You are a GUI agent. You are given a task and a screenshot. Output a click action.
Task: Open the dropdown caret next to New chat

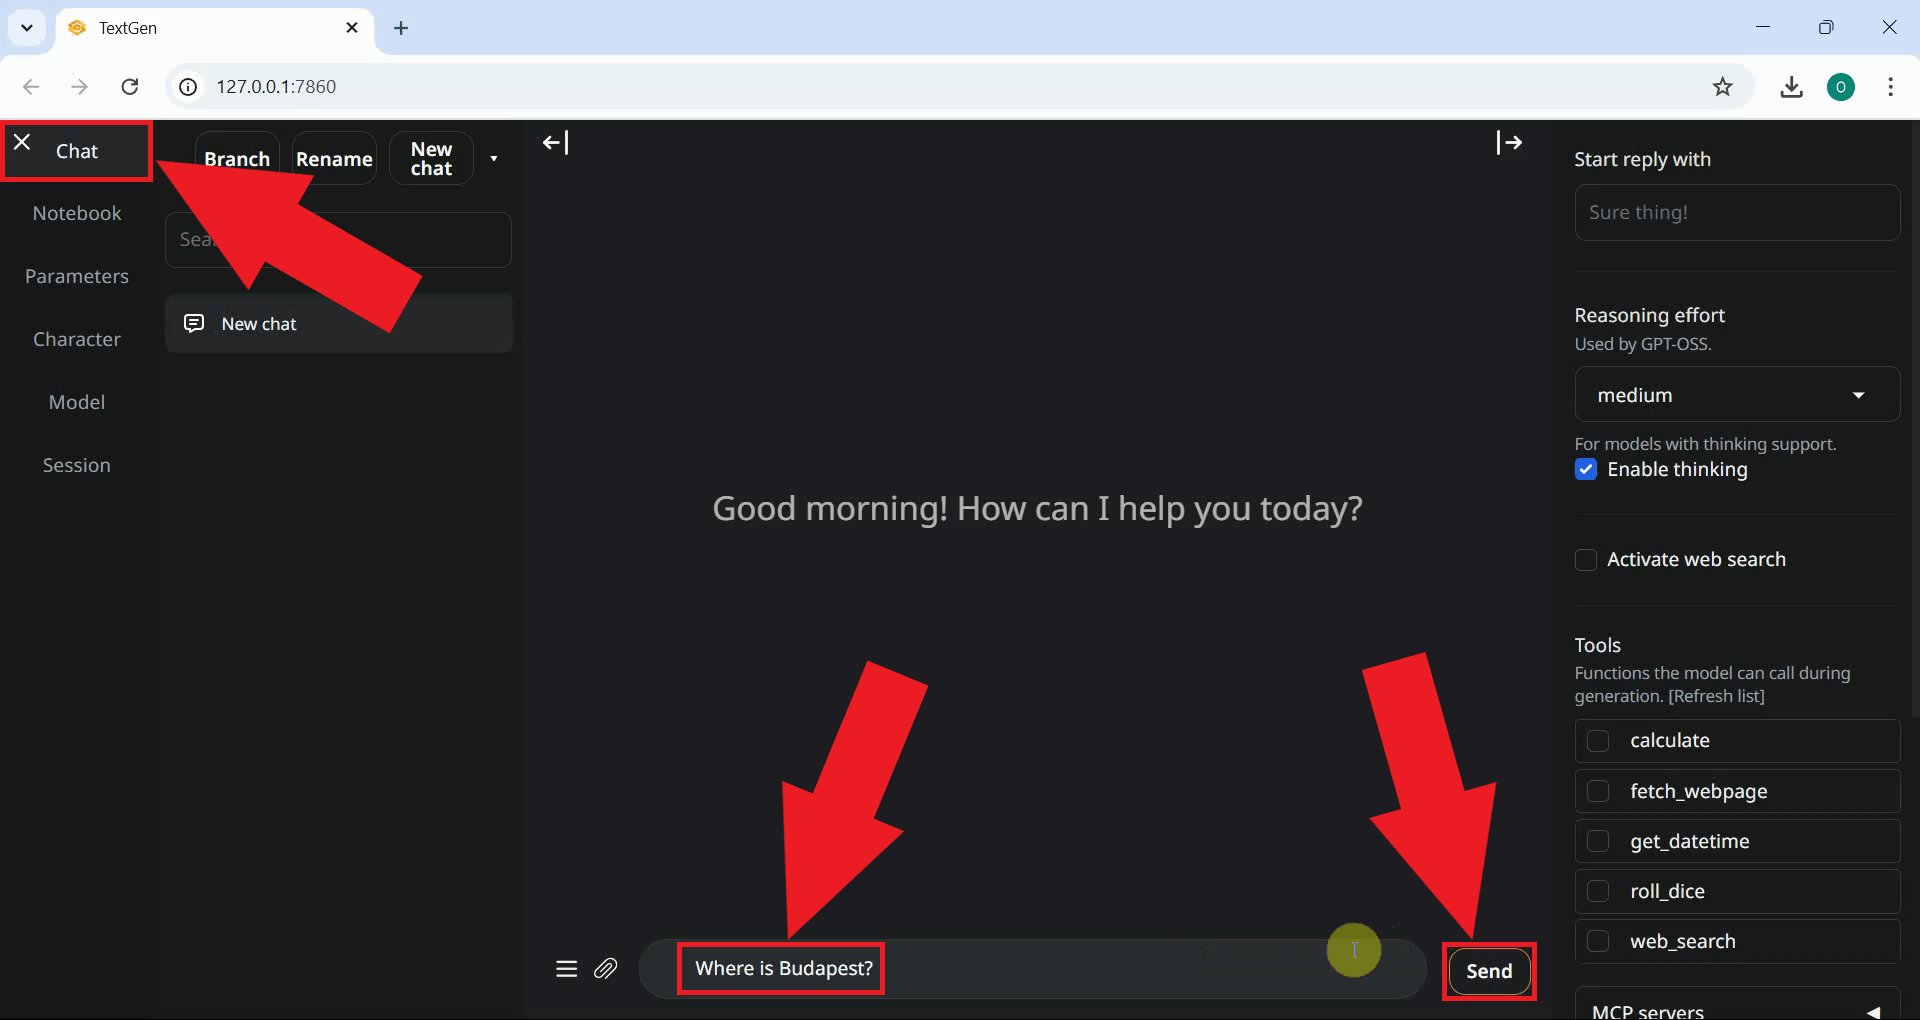tap(494, 158)
